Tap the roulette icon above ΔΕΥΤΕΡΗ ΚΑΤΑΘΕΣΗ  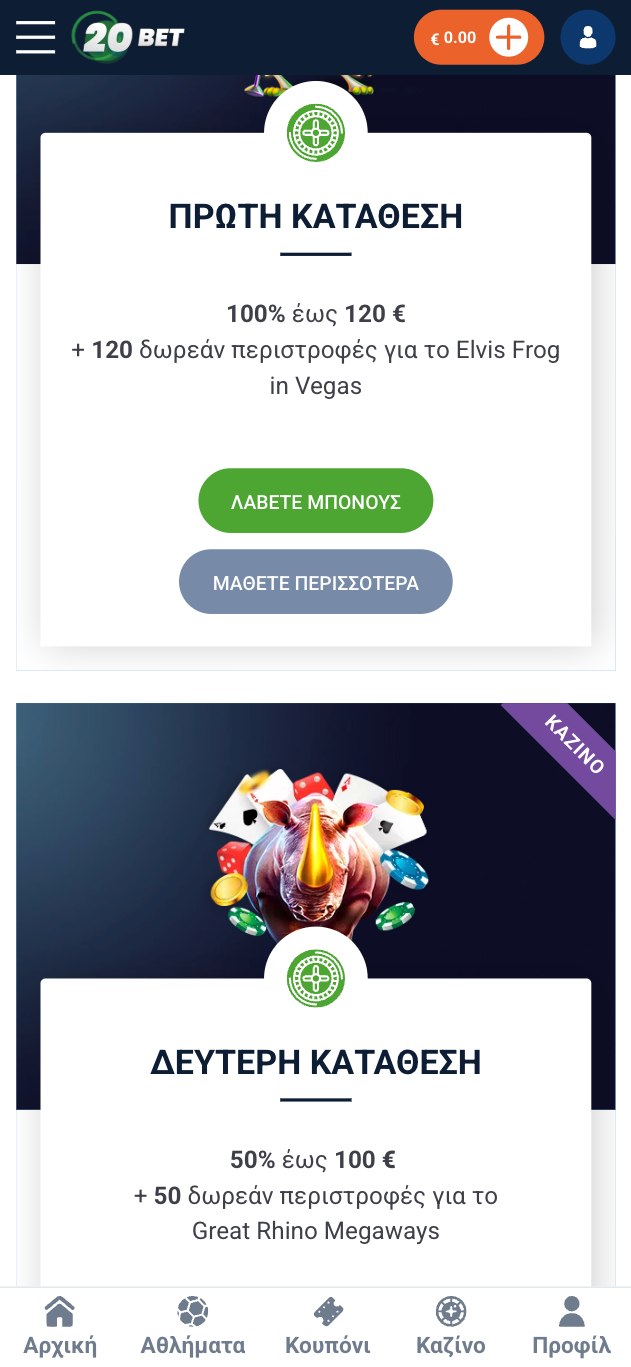tap(316, 978)
